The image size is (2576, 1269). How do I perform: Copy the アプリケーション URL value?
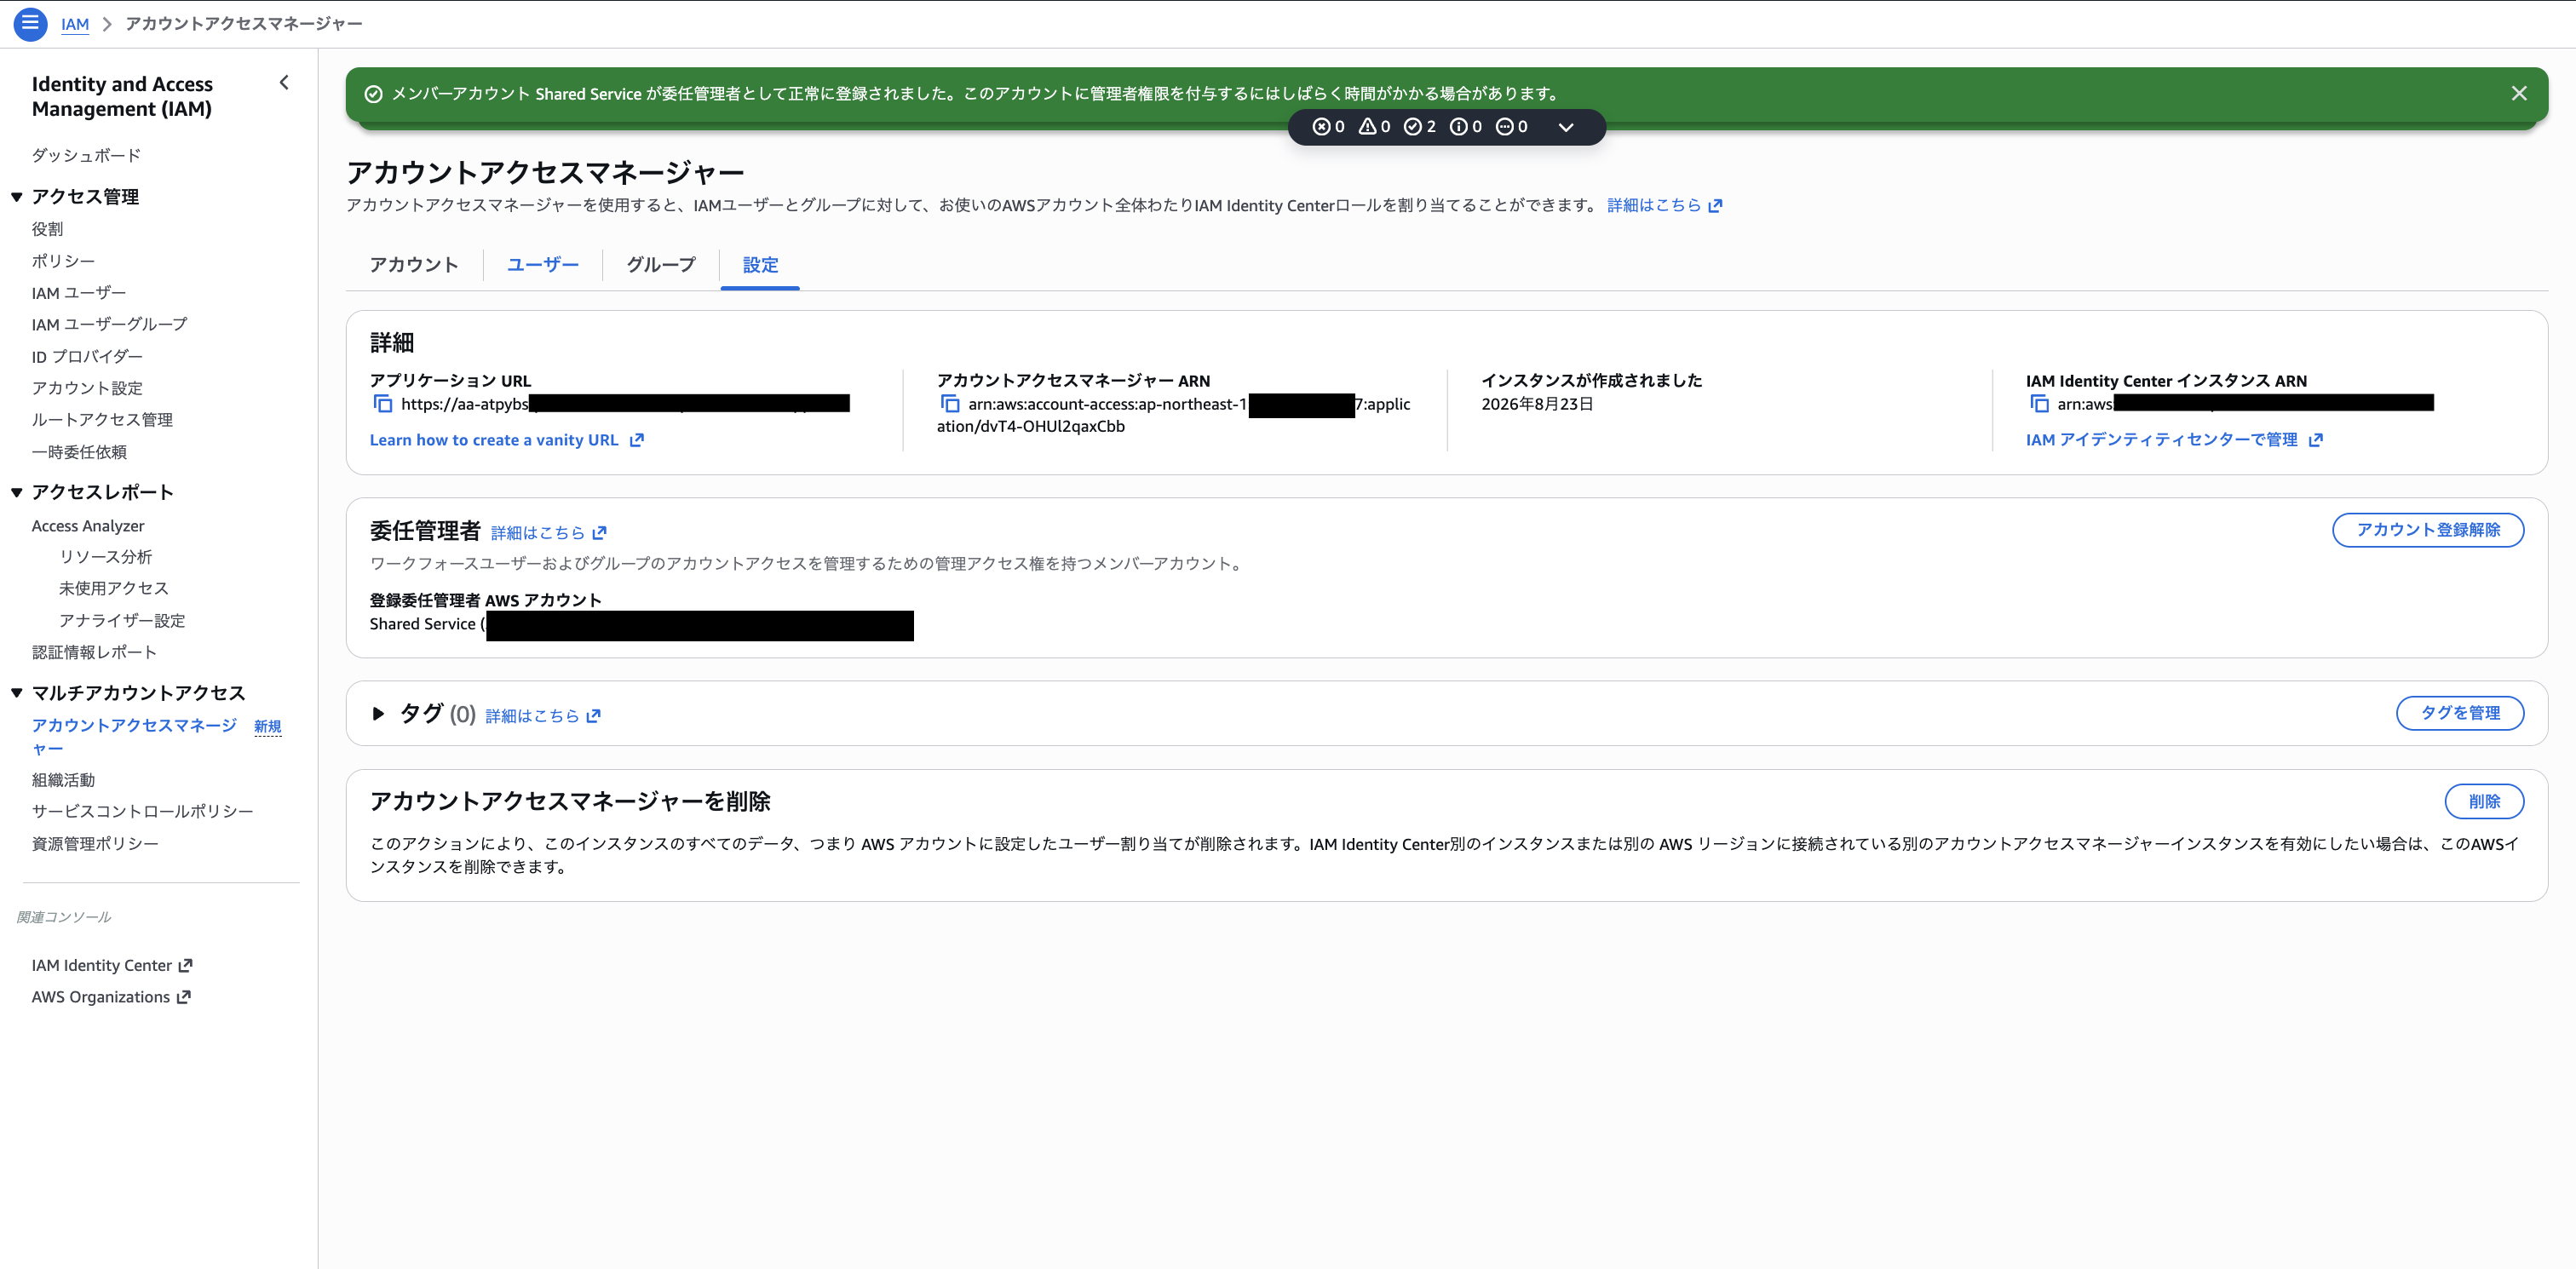click(x=382, y=404)
